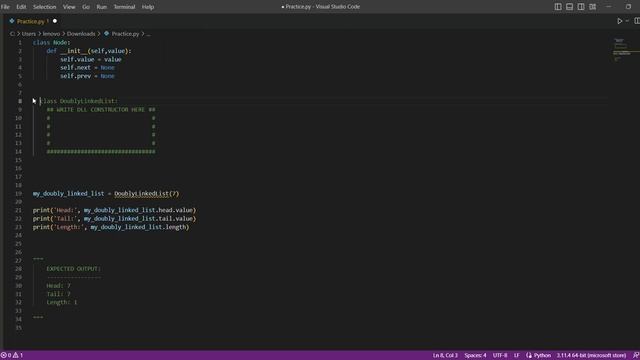Click the 'class Node:' line
Screen dimensions: 640x360
(x=51, y=42)
